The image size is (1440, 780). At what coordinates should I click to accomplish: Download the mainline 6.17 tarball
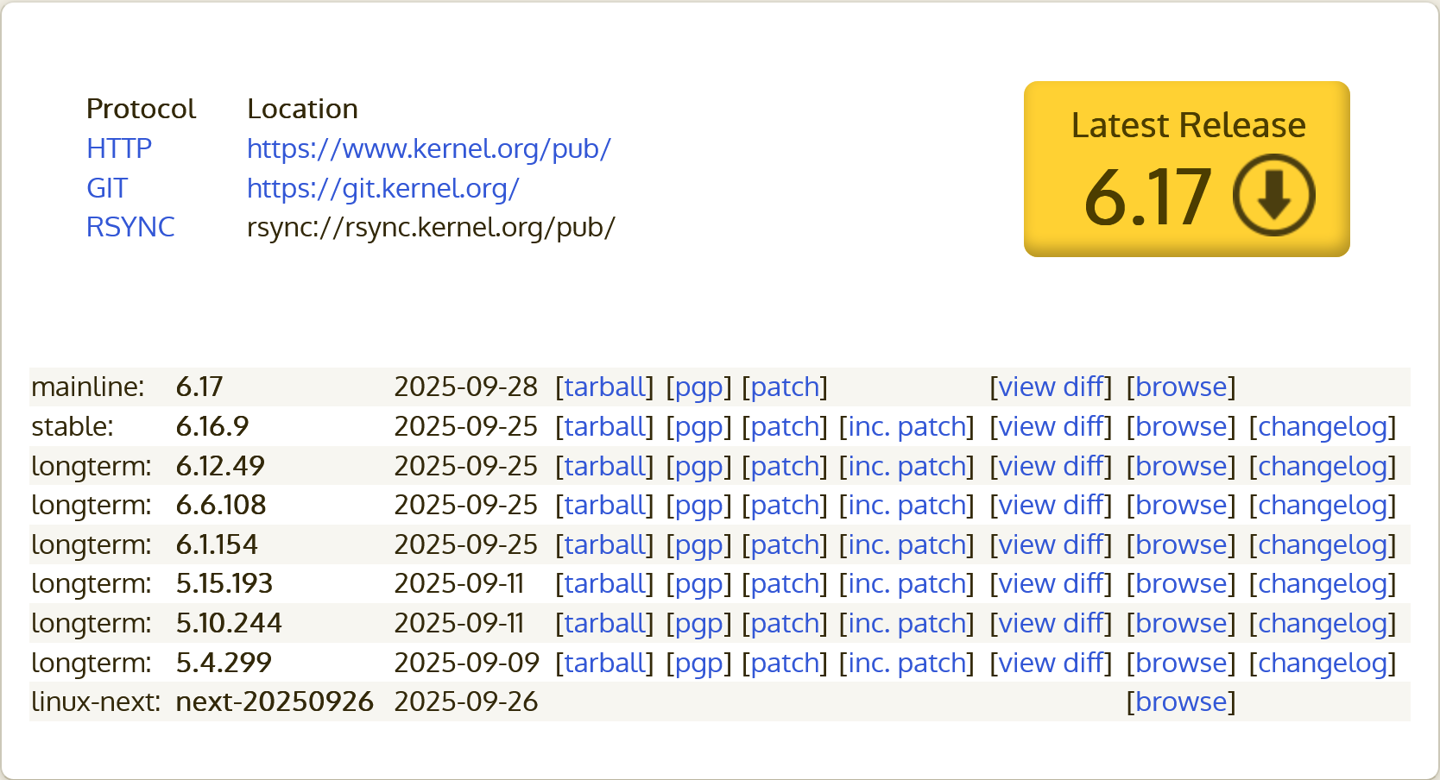click(606, 387)
